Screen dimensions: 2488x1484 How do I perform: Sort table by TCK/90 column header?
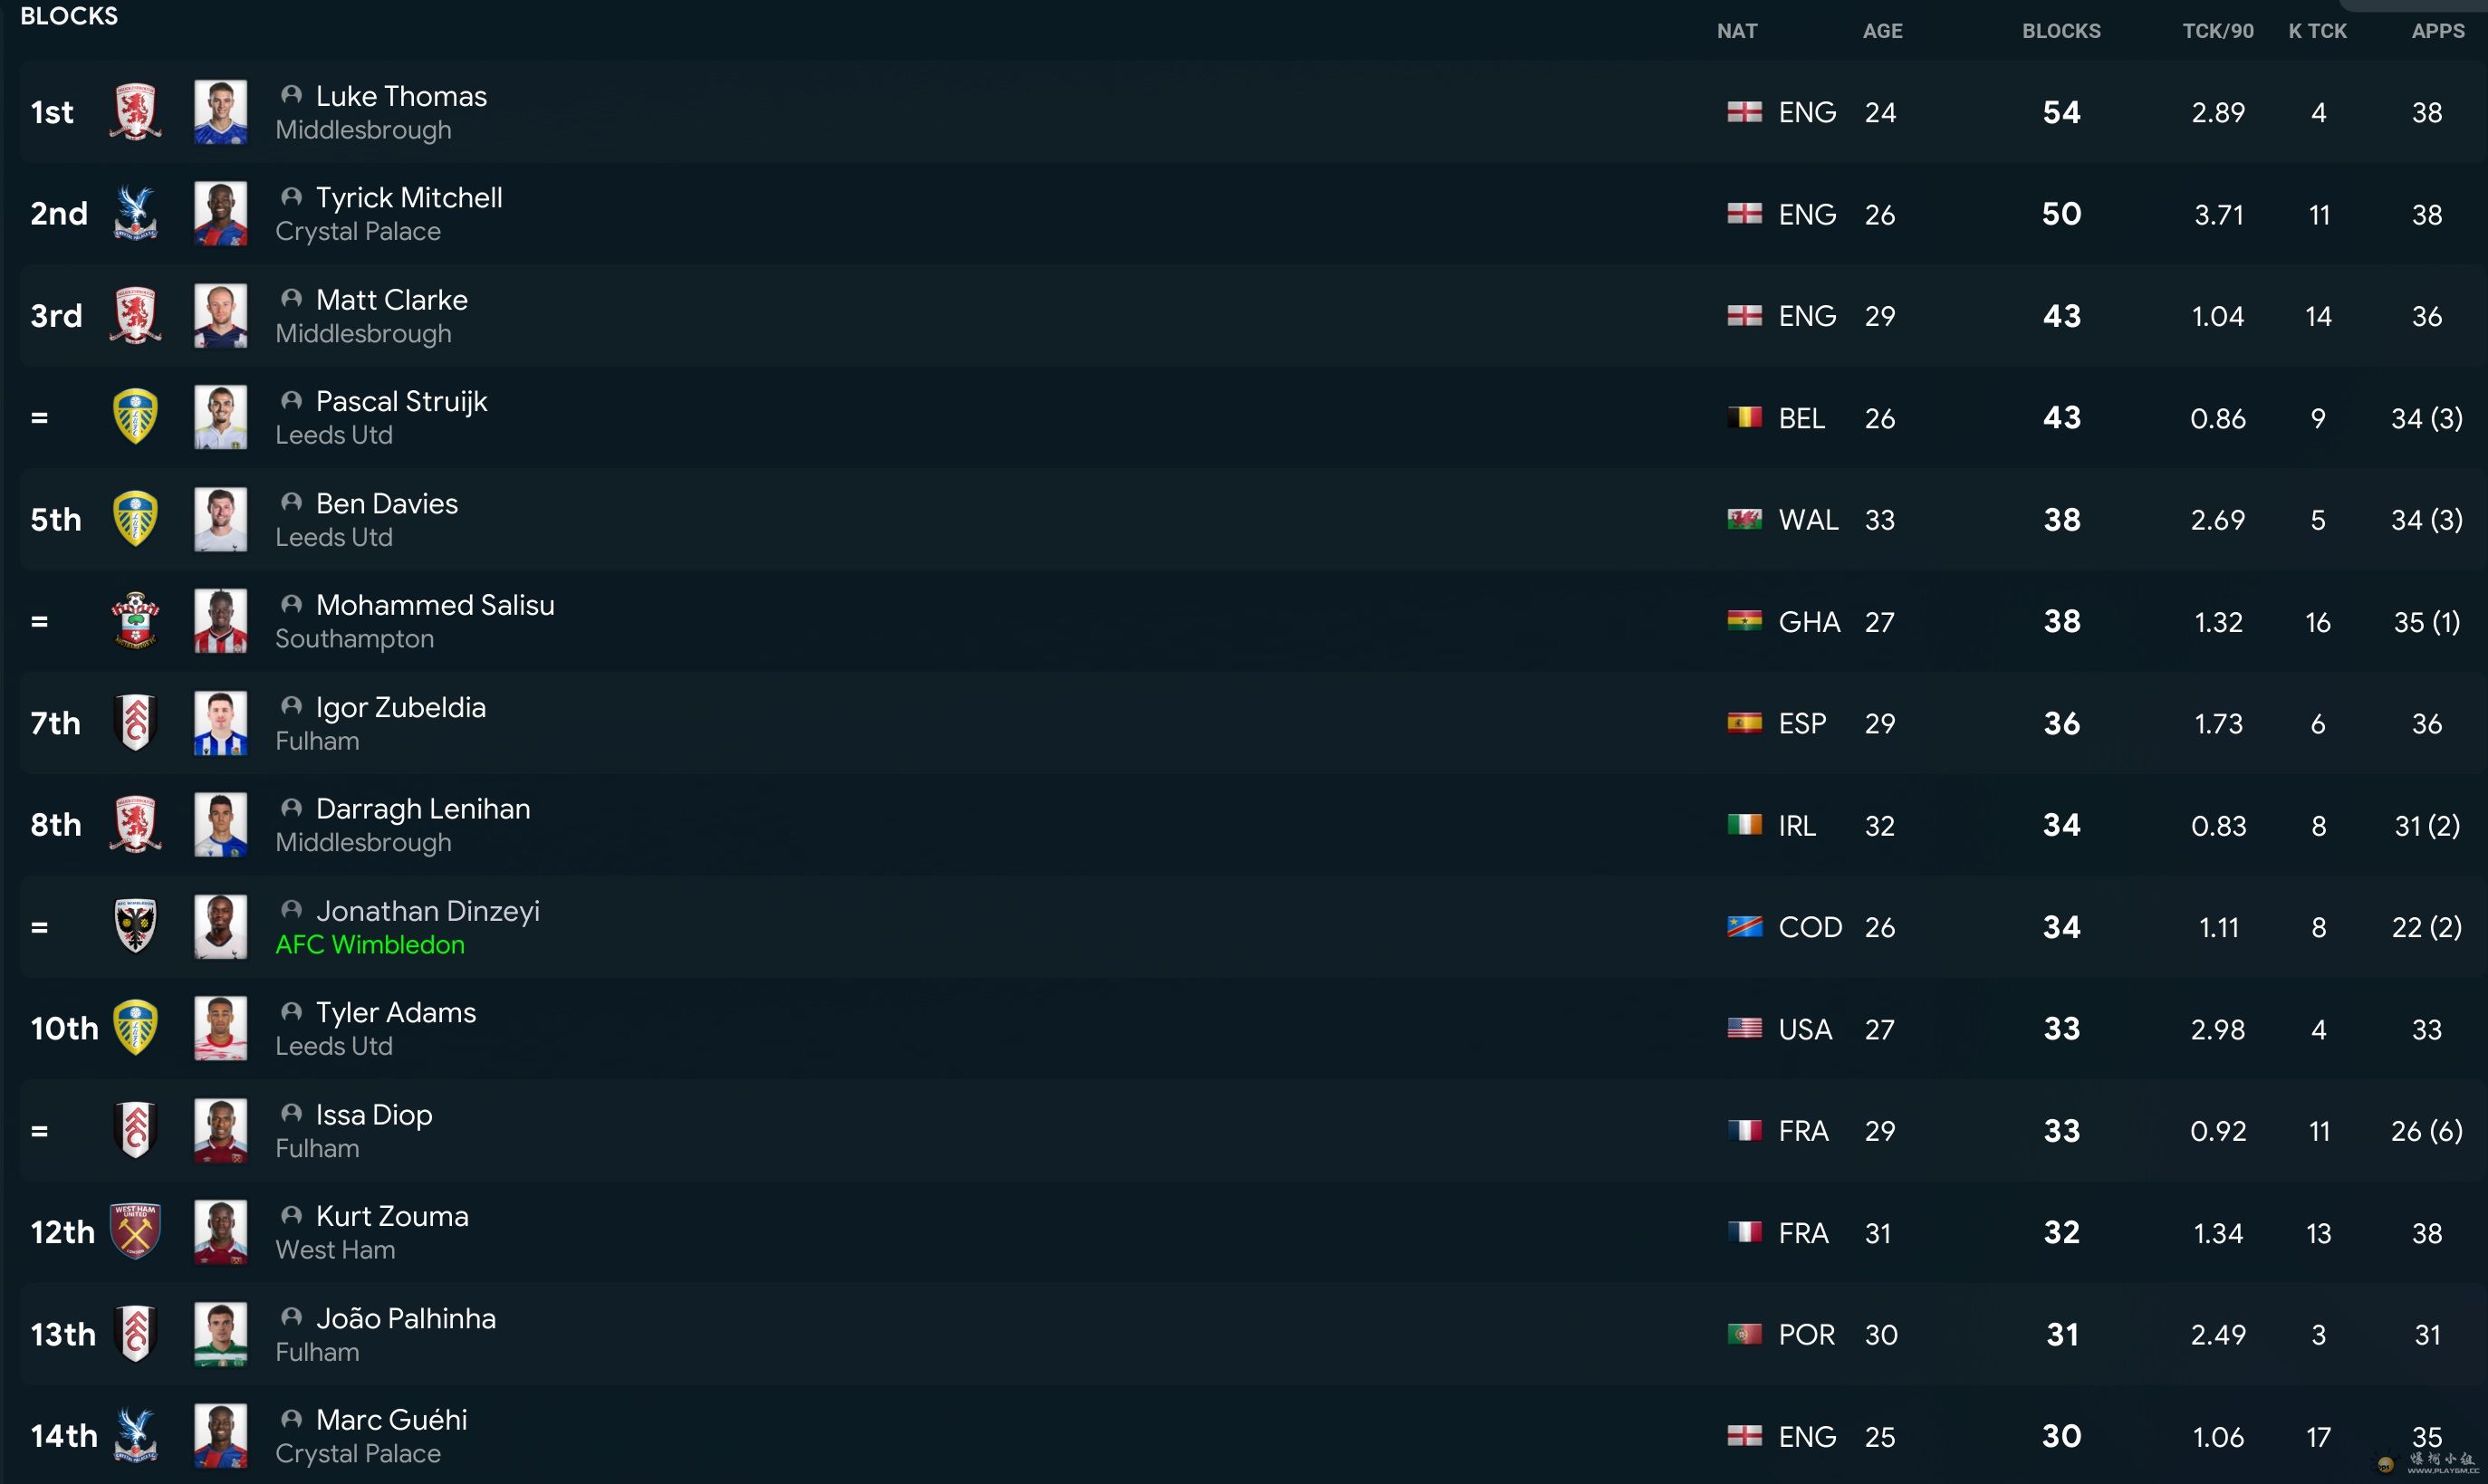pos(2217,31)
